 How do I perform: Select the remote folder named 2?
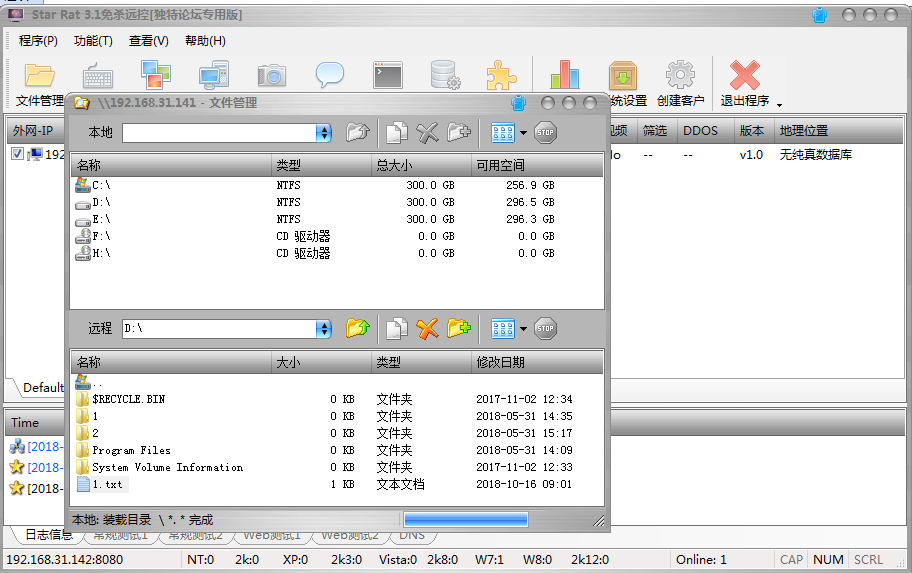[x=87, y=433]
